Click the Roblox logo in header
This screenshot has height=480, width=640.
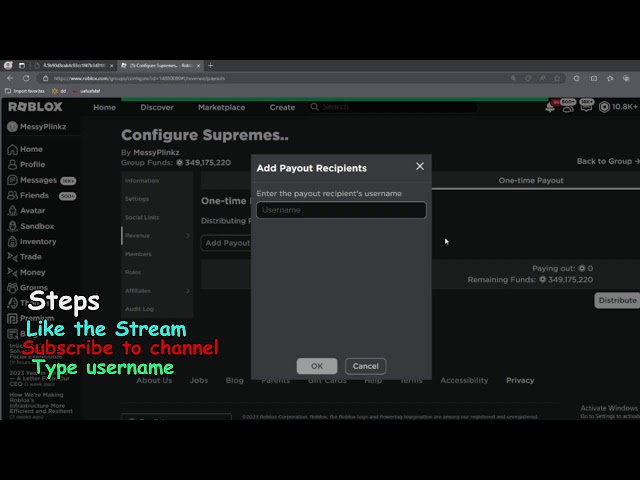tap(35, 107)
